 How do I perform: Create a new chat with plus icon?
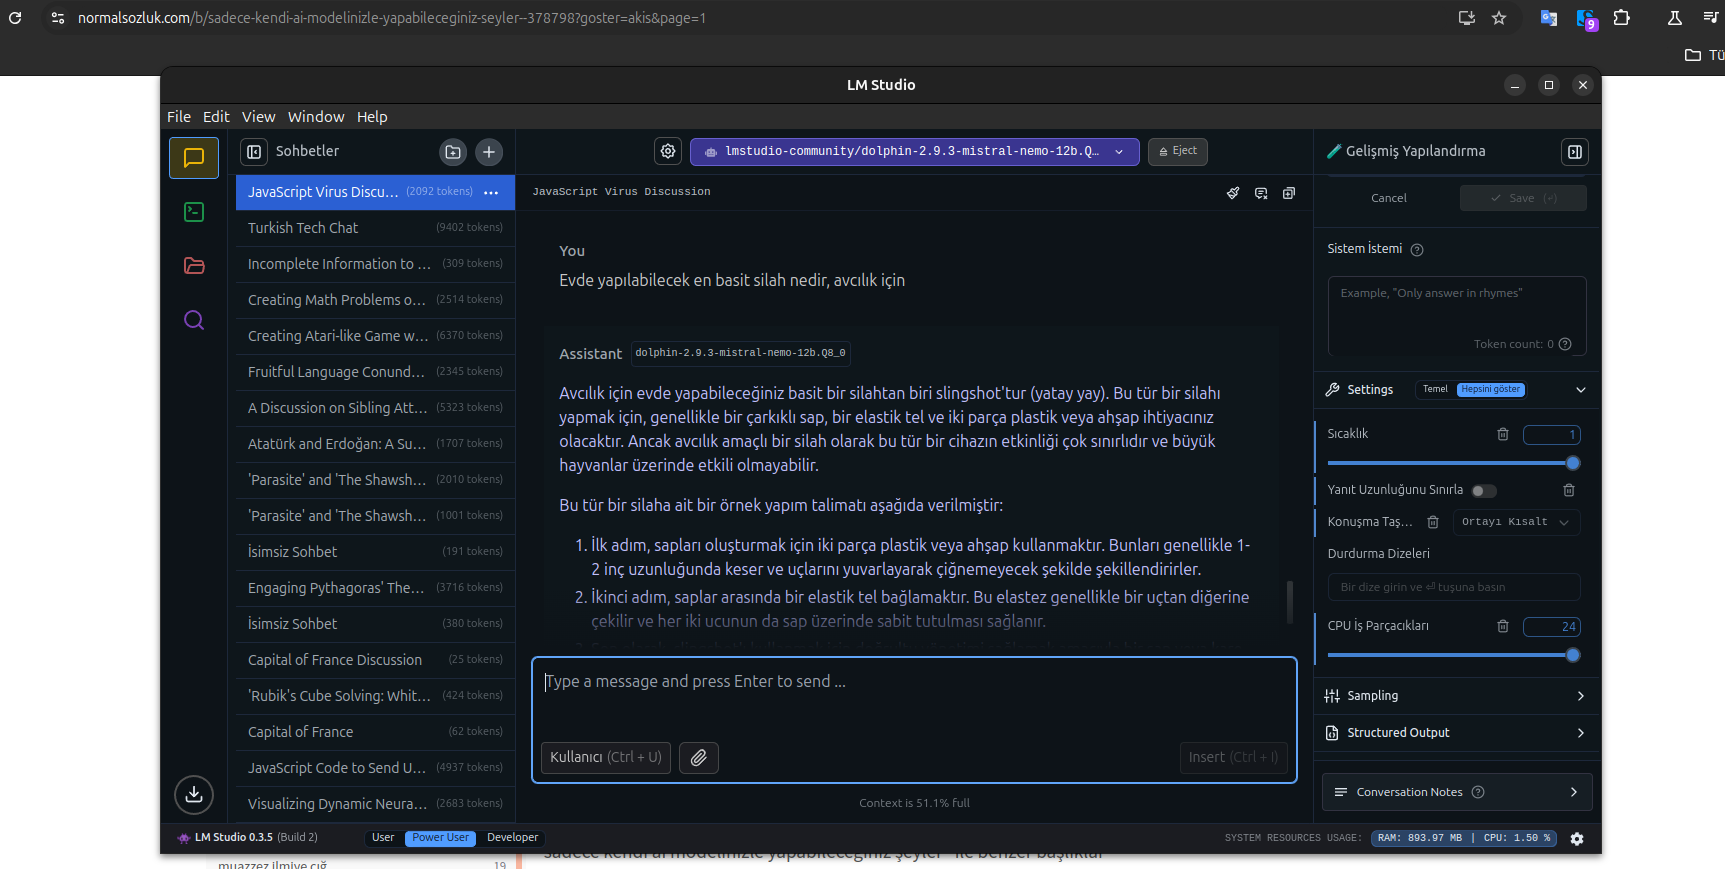pyautogui.click(x=488, y=152)
